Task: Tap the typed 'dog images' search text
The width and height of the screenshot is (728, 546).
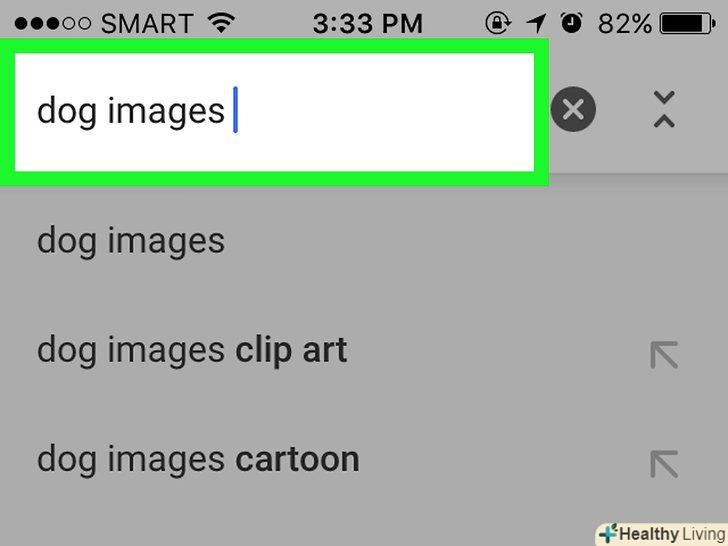Action: (130, 111)
